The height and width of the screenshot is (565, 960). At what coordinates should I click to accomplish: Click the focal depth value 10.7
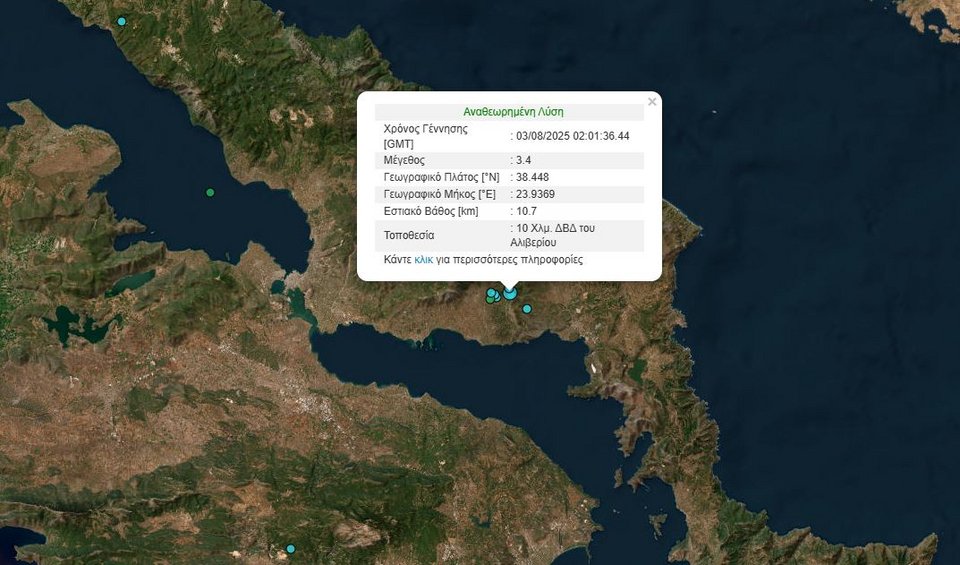[x=529, y=211]
